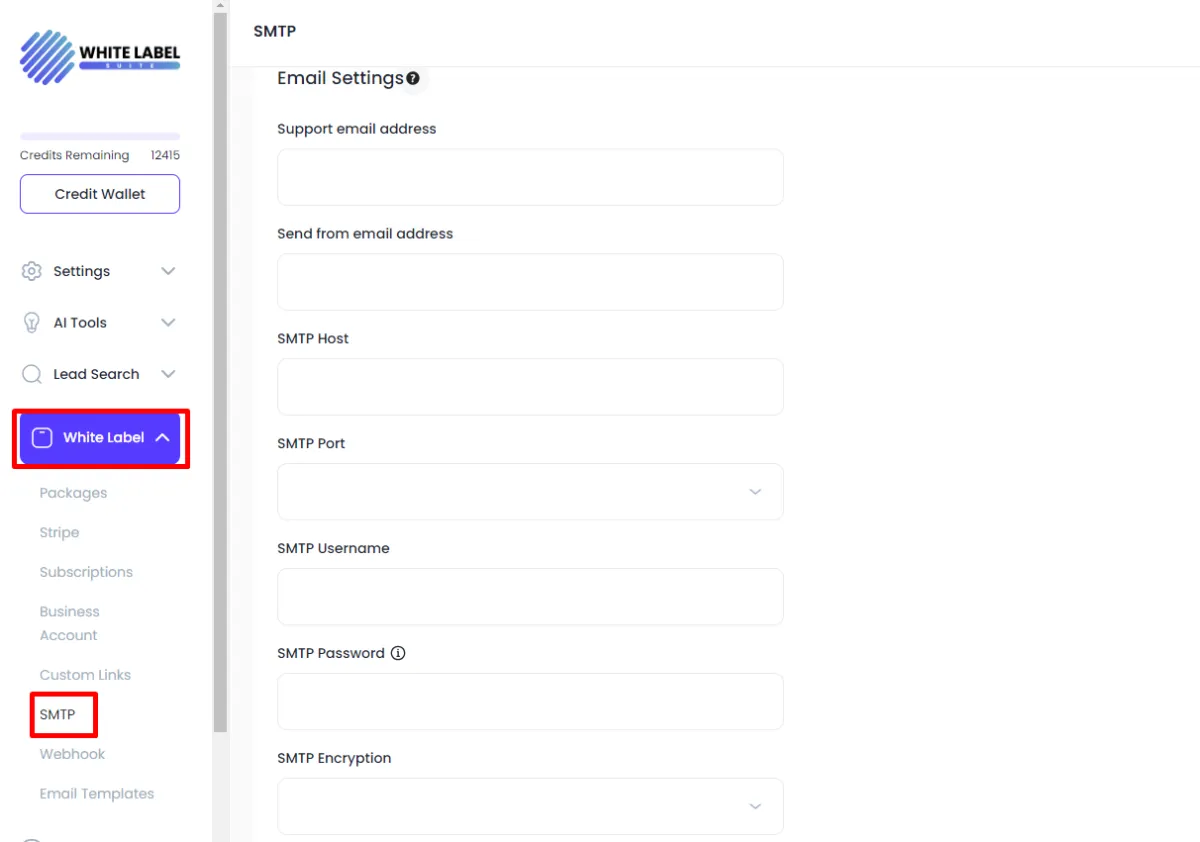Expand the Settings menu chevron
The image size is (1200, 842).
[x=168, y=271]
